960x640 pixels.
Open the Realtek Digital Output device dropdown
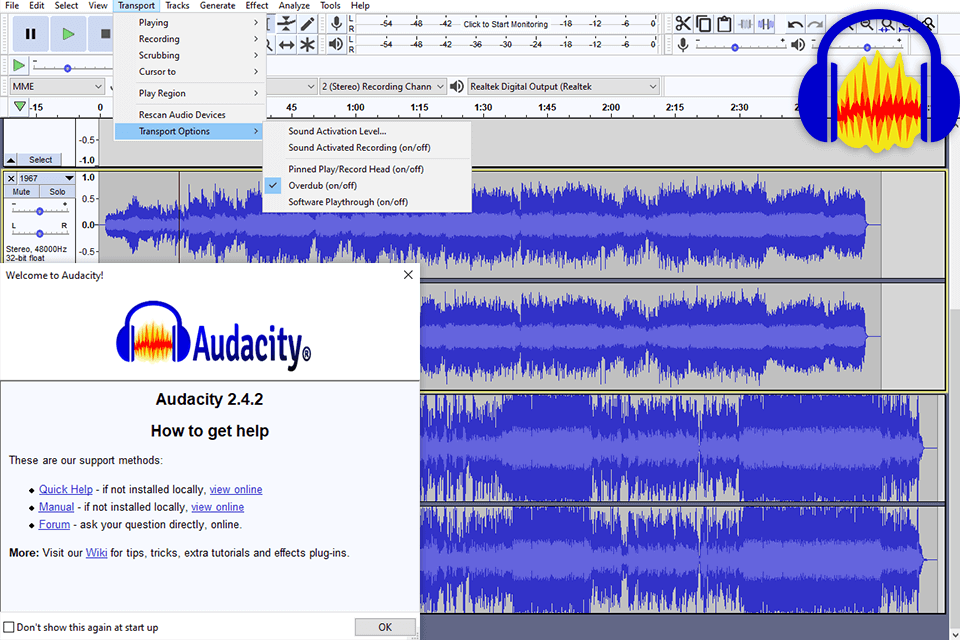point(563,86)
